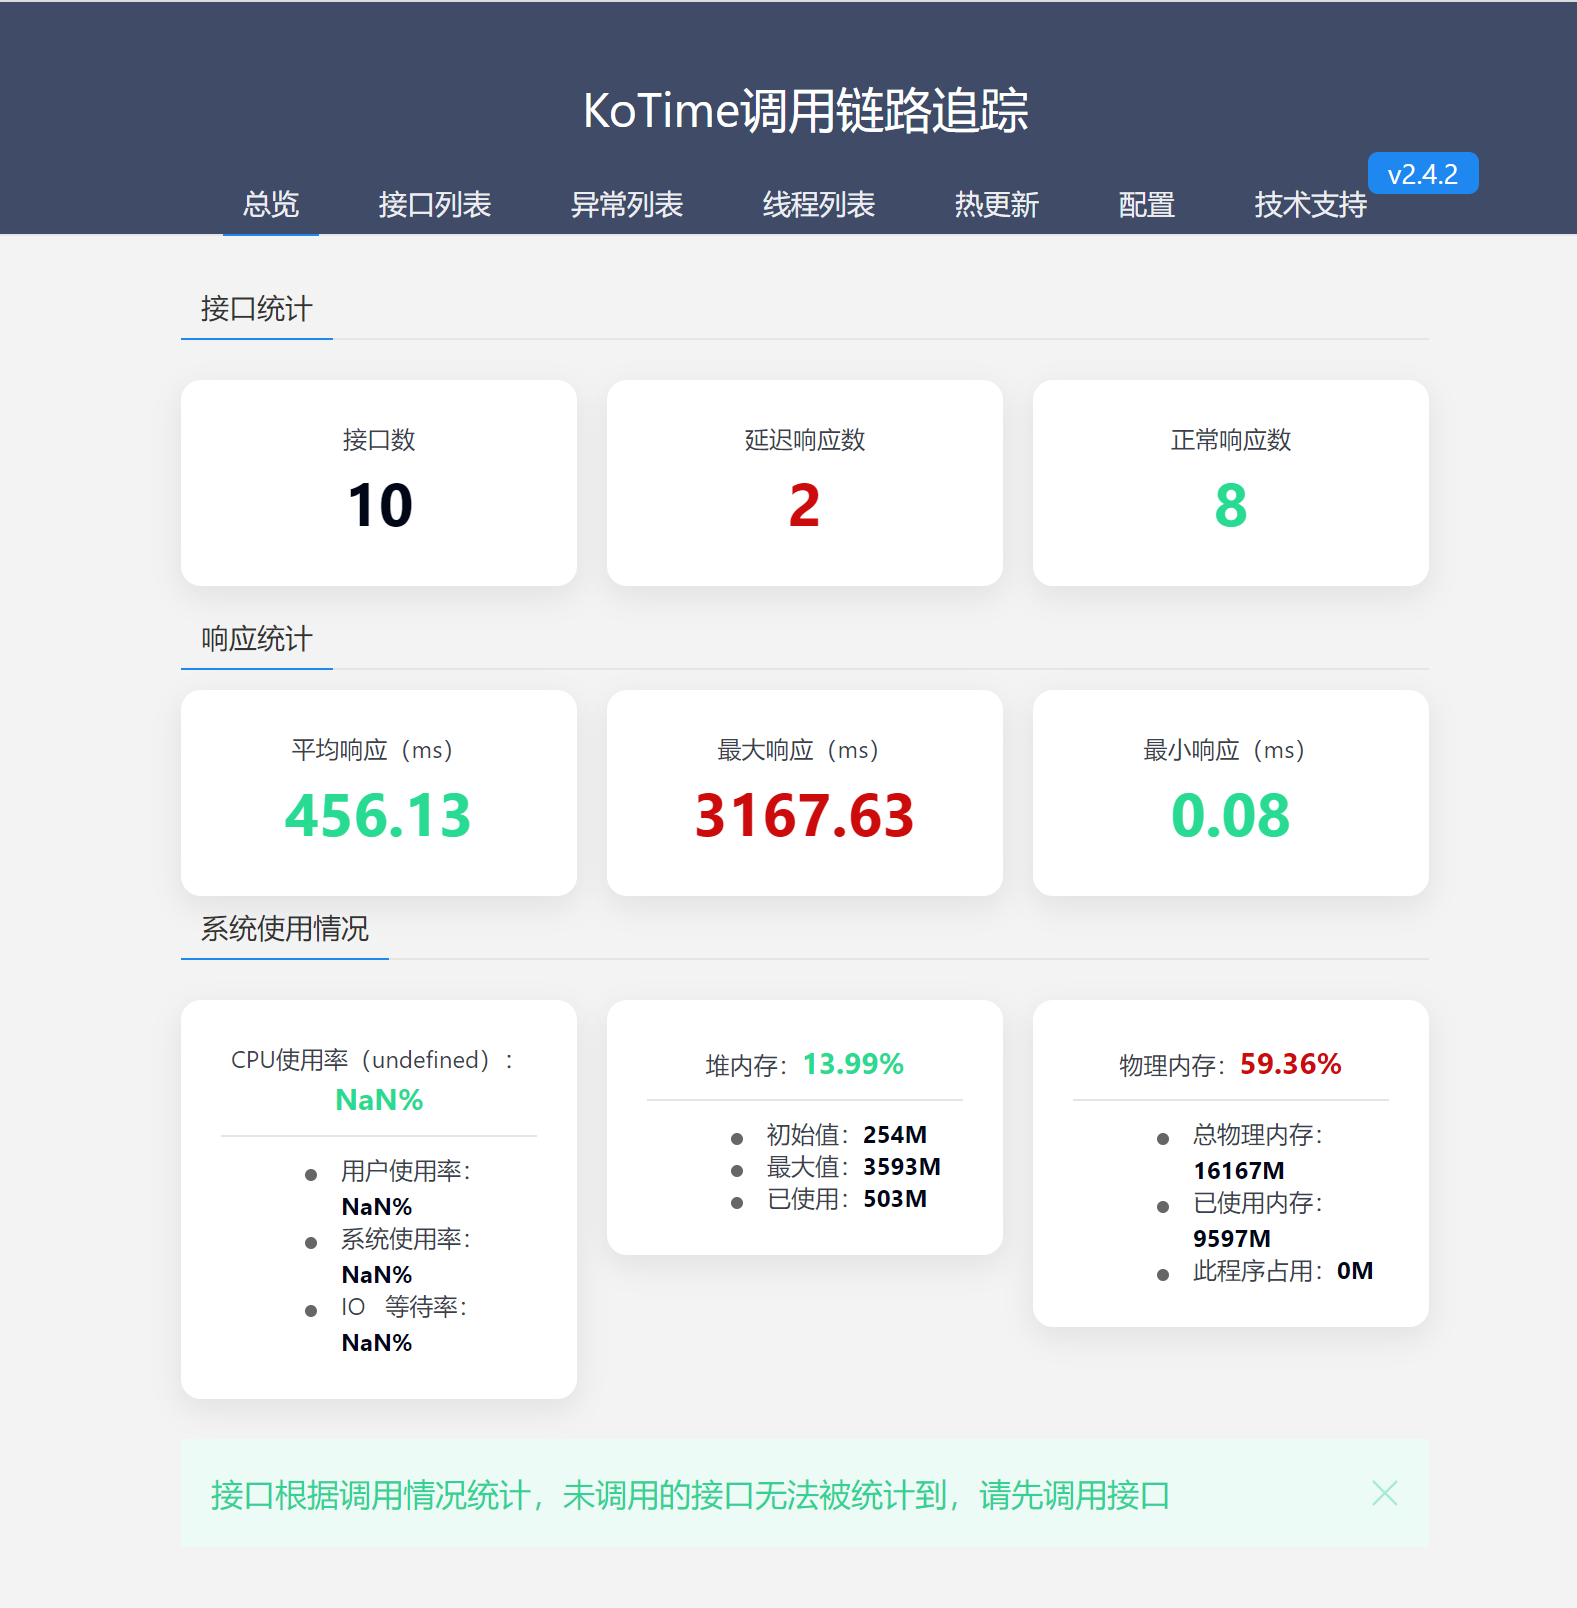The width and height of the screenshot is (1577, 1608).
Task: Switch to the 接口列表 tab
Action: tap(434, 205)
